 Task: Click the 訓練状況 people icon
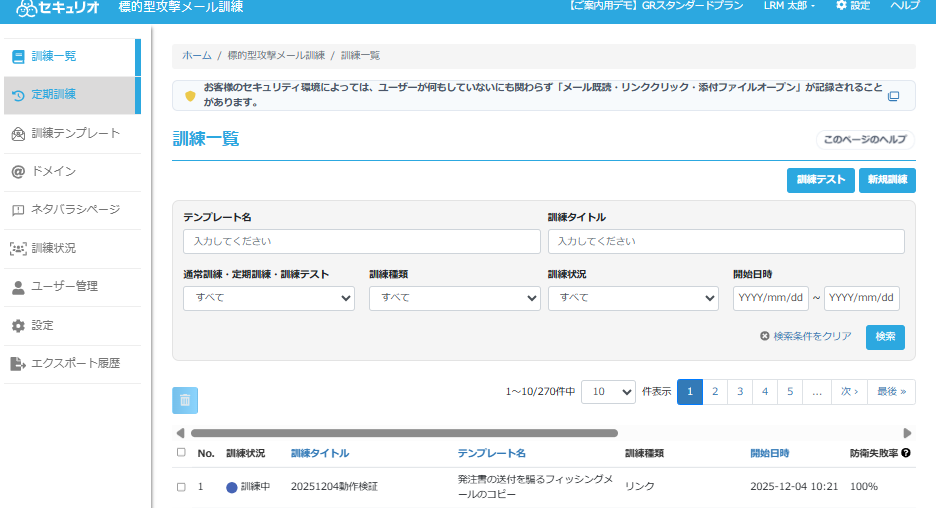pos(19,249)
